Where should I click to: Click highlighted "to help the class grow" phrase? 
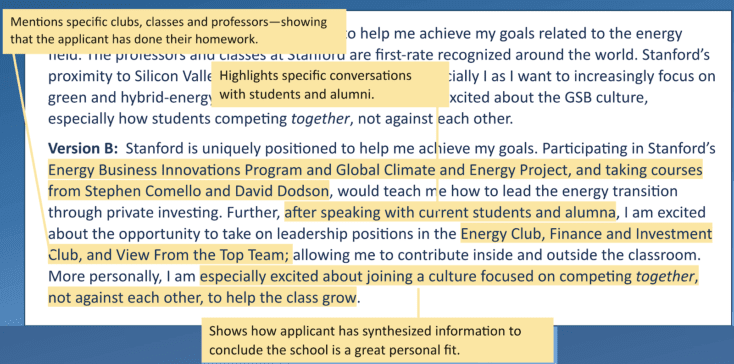[x=282, y=298]
